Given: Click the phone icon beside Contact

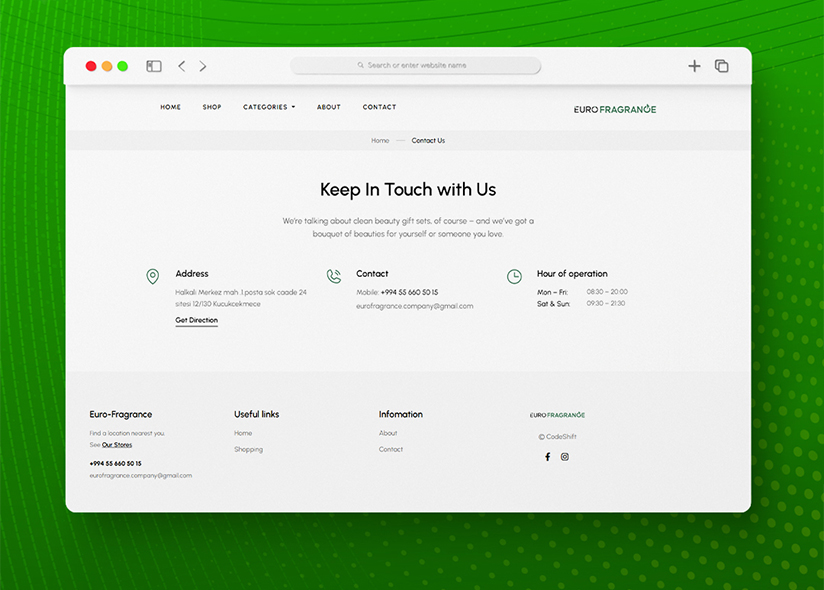Looking at the screenshot, I should pyautogui.click(x=334, y=276).
